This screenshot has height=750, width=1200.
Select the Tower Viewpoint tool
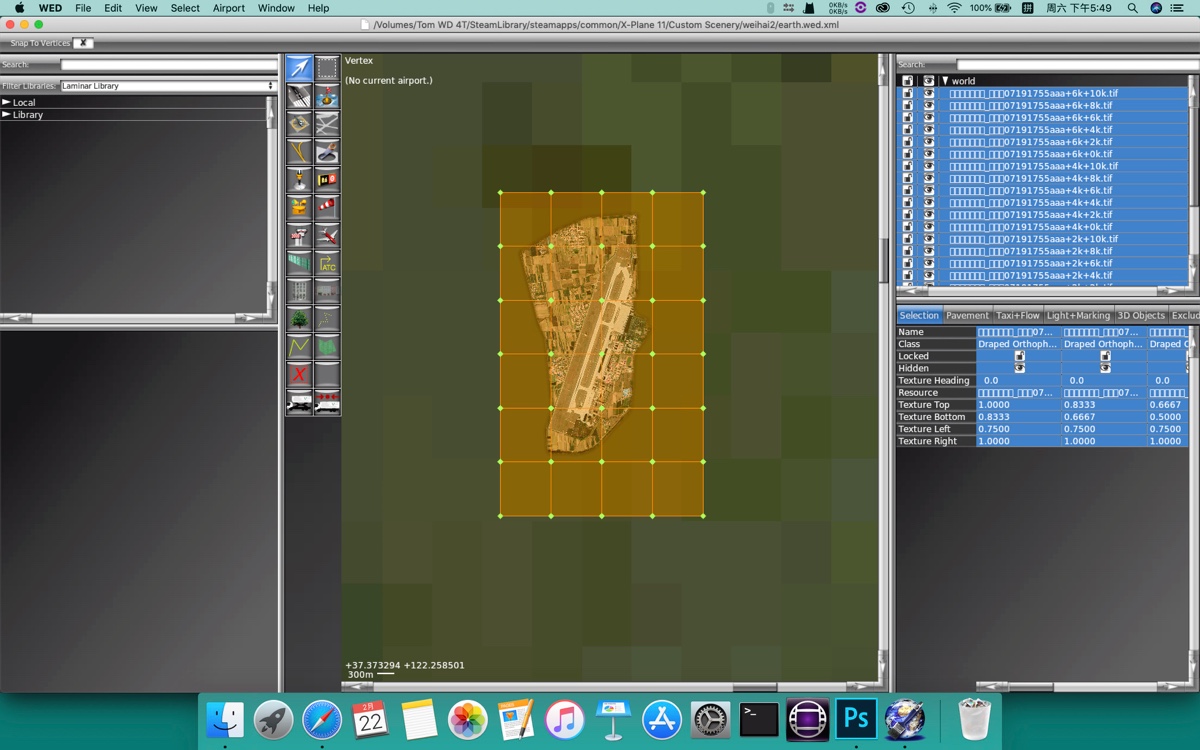(x=299, y=235)
